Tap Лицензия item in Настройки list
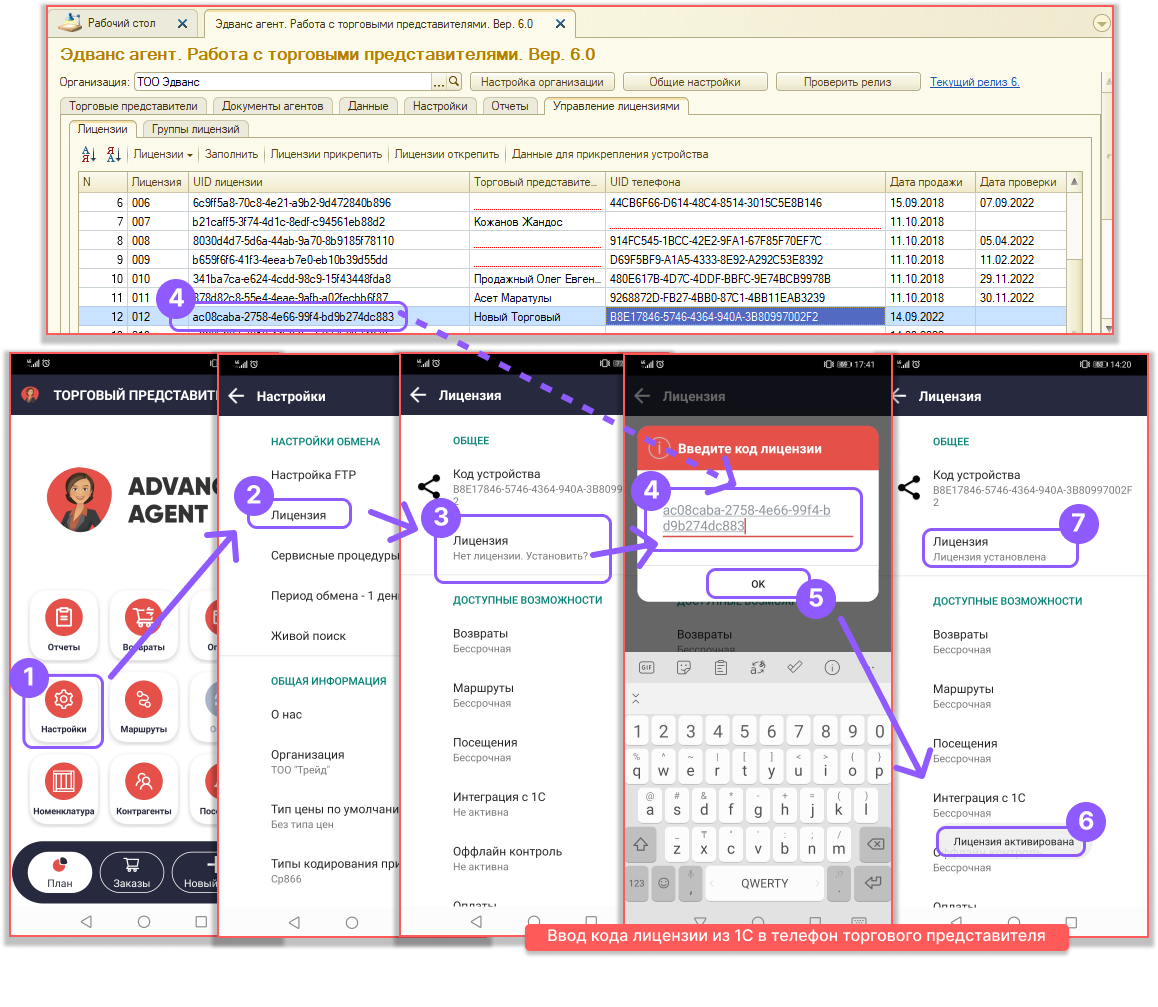 298,515
